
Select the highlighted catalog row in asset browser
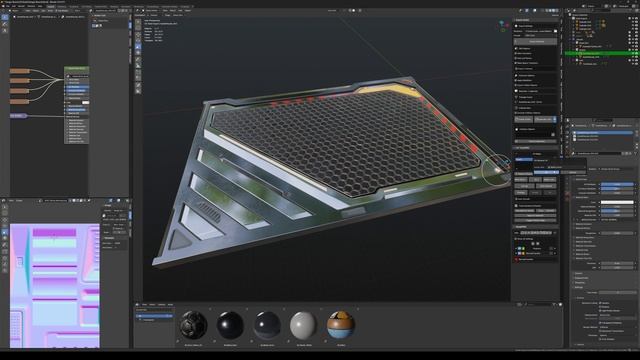point(154,316)
